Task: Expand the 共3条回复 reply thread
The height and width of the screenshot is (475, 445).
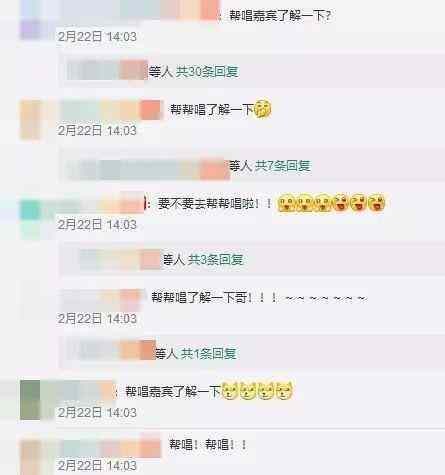Action: [x=215, y=260]
